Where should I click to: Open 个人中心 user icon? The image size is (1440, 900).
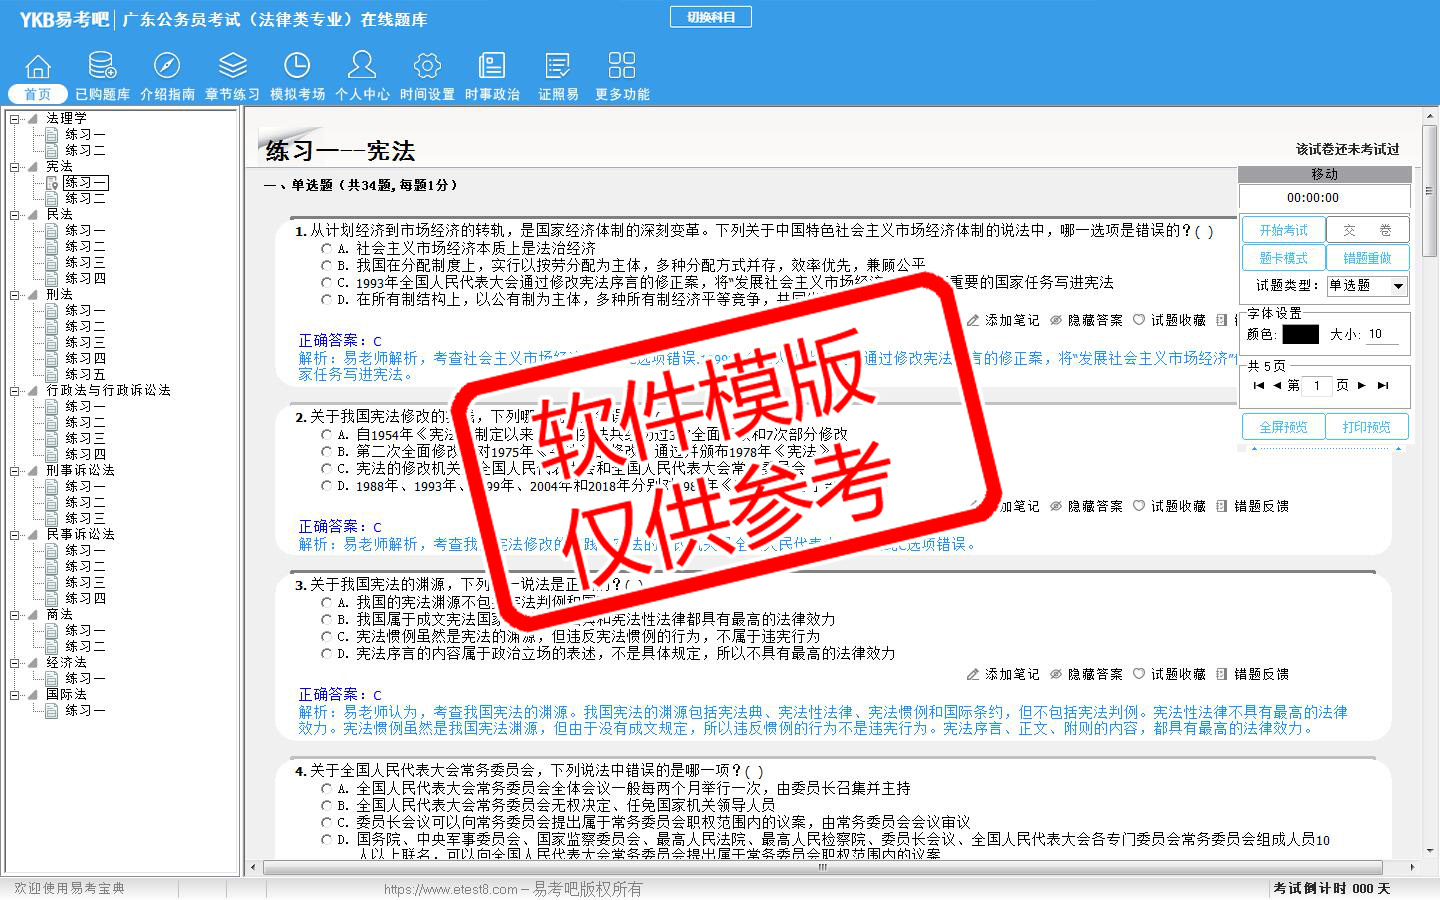[x=362, y=66]
